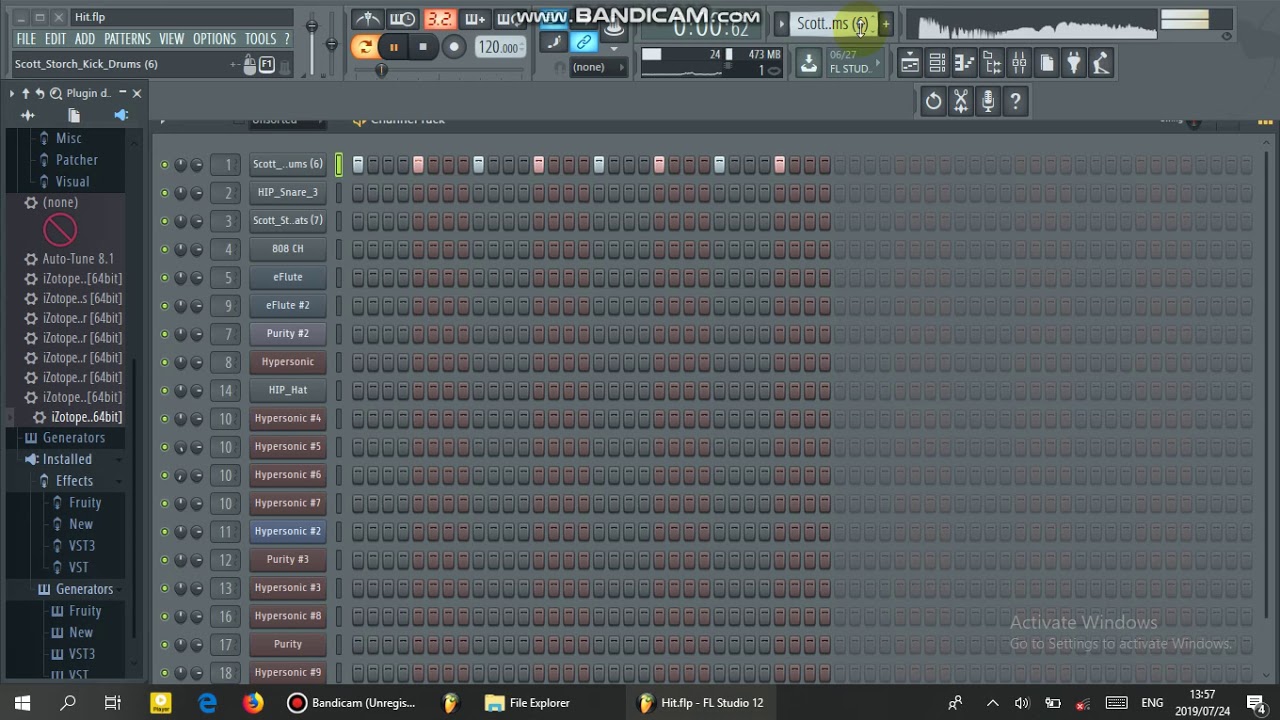
Task: Open the Scott..ms (6) pattern selector
Action: click(832, 23)
